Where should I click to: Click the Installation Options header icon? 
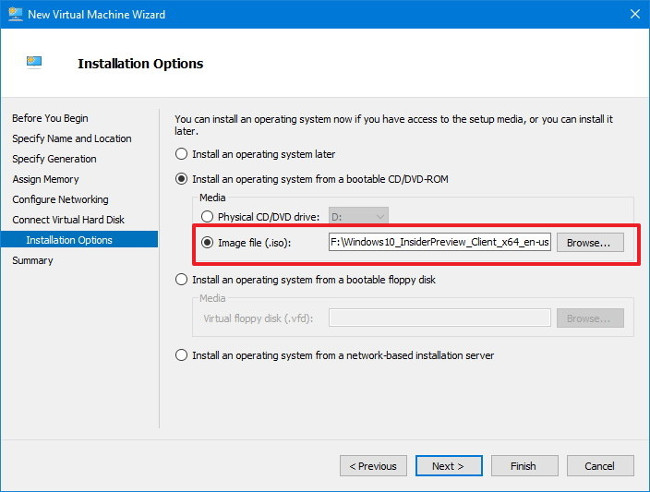point(34,62)
